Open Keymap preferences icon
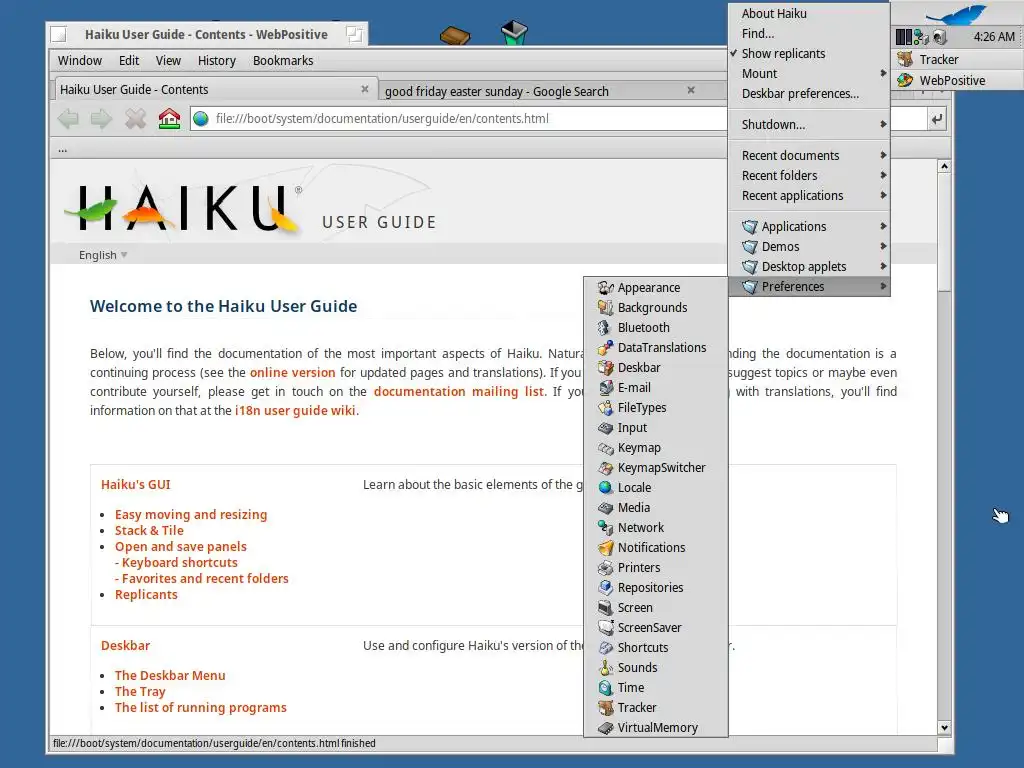1024x768 pixels. 606,448
